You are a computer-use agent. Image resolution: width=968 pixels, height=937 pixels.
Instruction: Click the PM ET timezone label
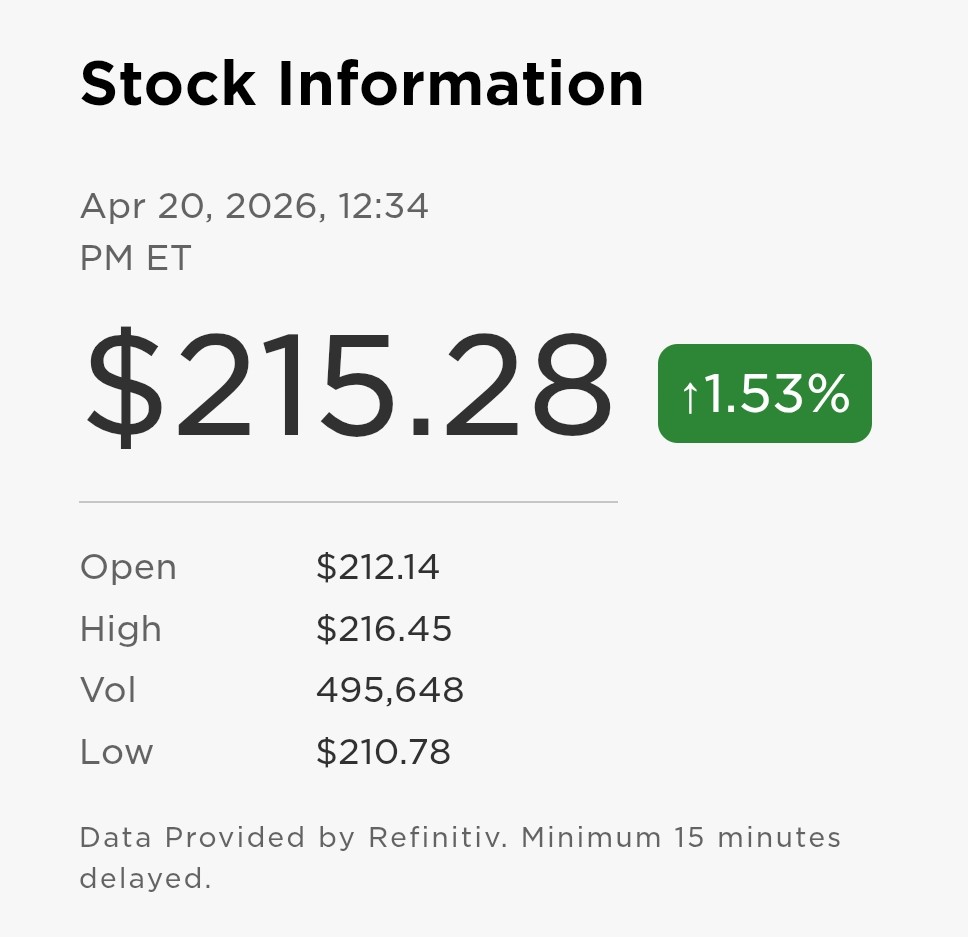[135, 258]
